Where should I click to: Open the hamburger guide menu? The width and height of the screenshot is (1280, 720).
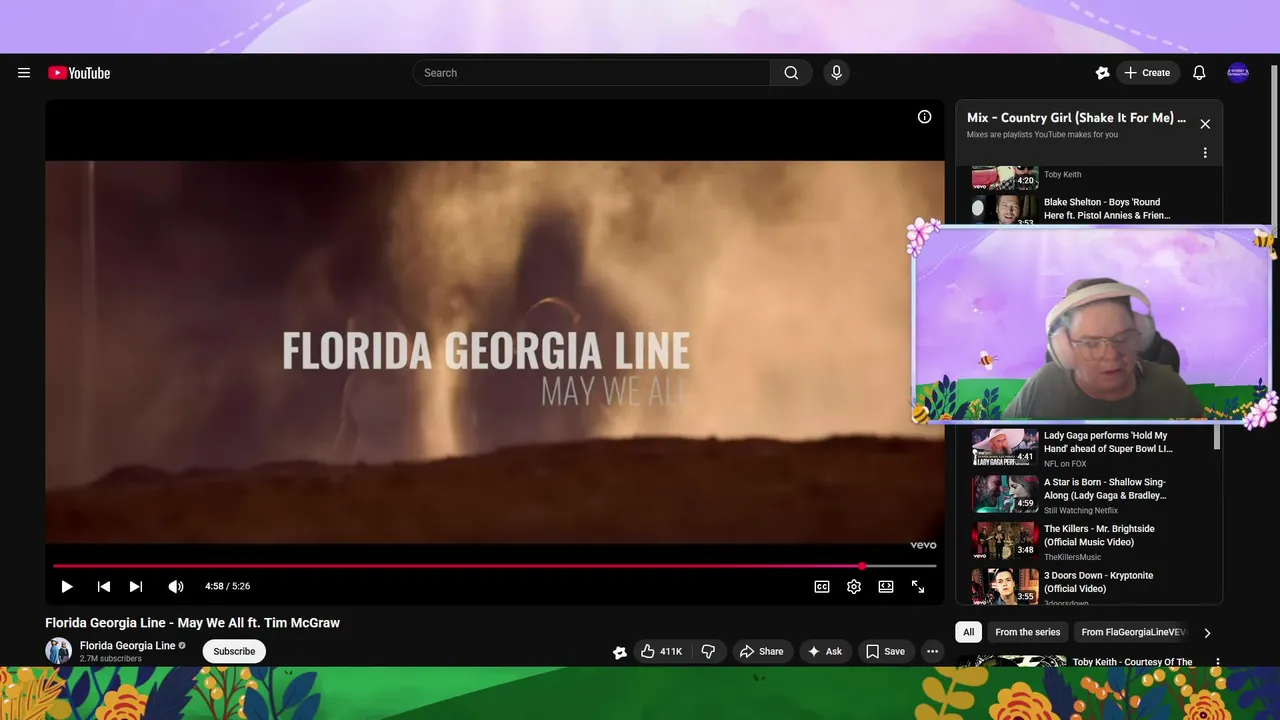click(x=24, y=73)
